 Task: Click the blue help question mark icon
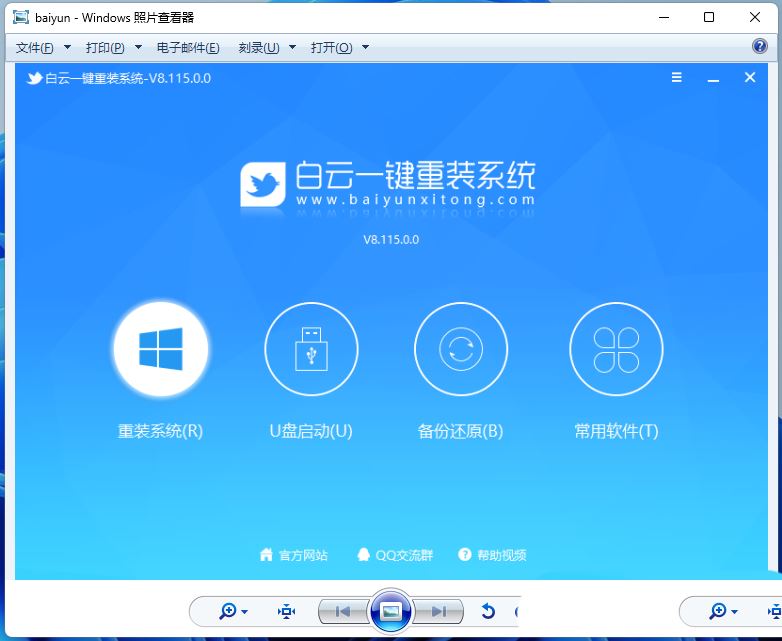[x=759, y=47]
